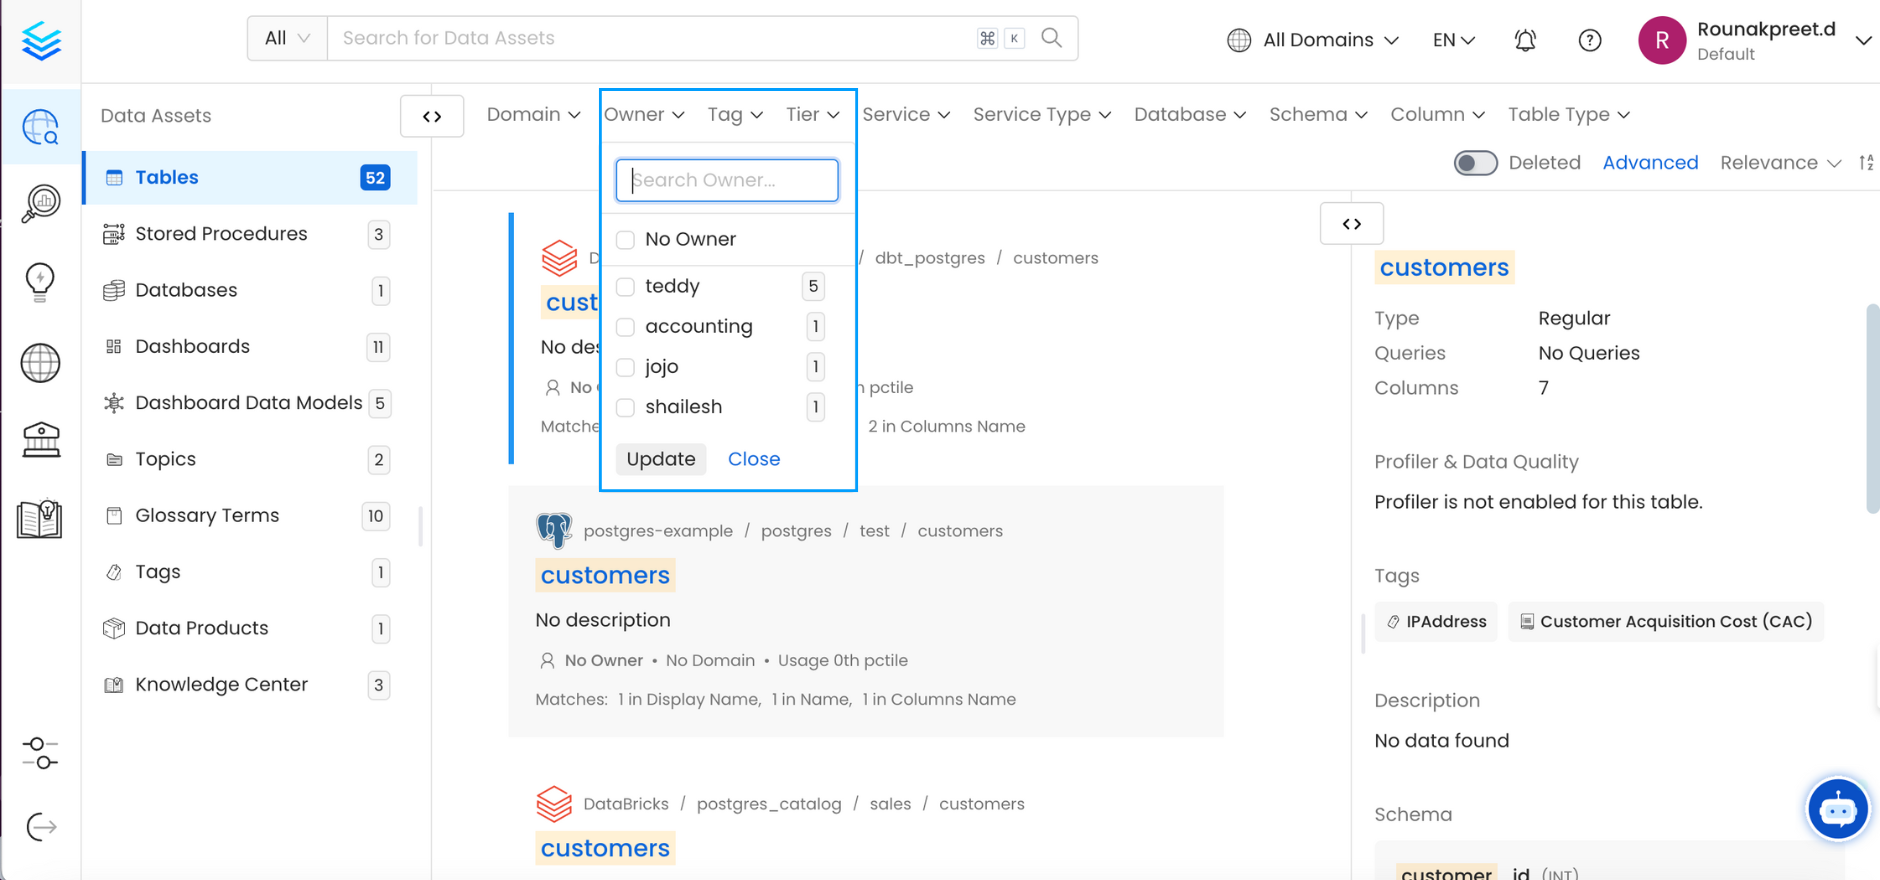Expand the EN language dropdown

tap(1453, 40)
